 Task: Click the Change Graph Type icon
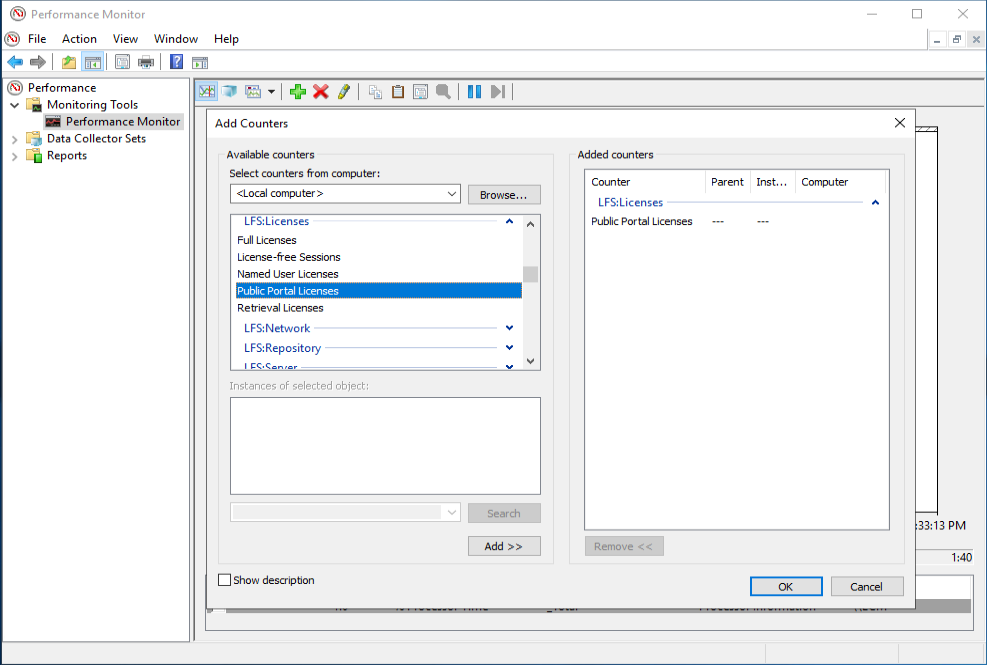(x=253, y=92)
